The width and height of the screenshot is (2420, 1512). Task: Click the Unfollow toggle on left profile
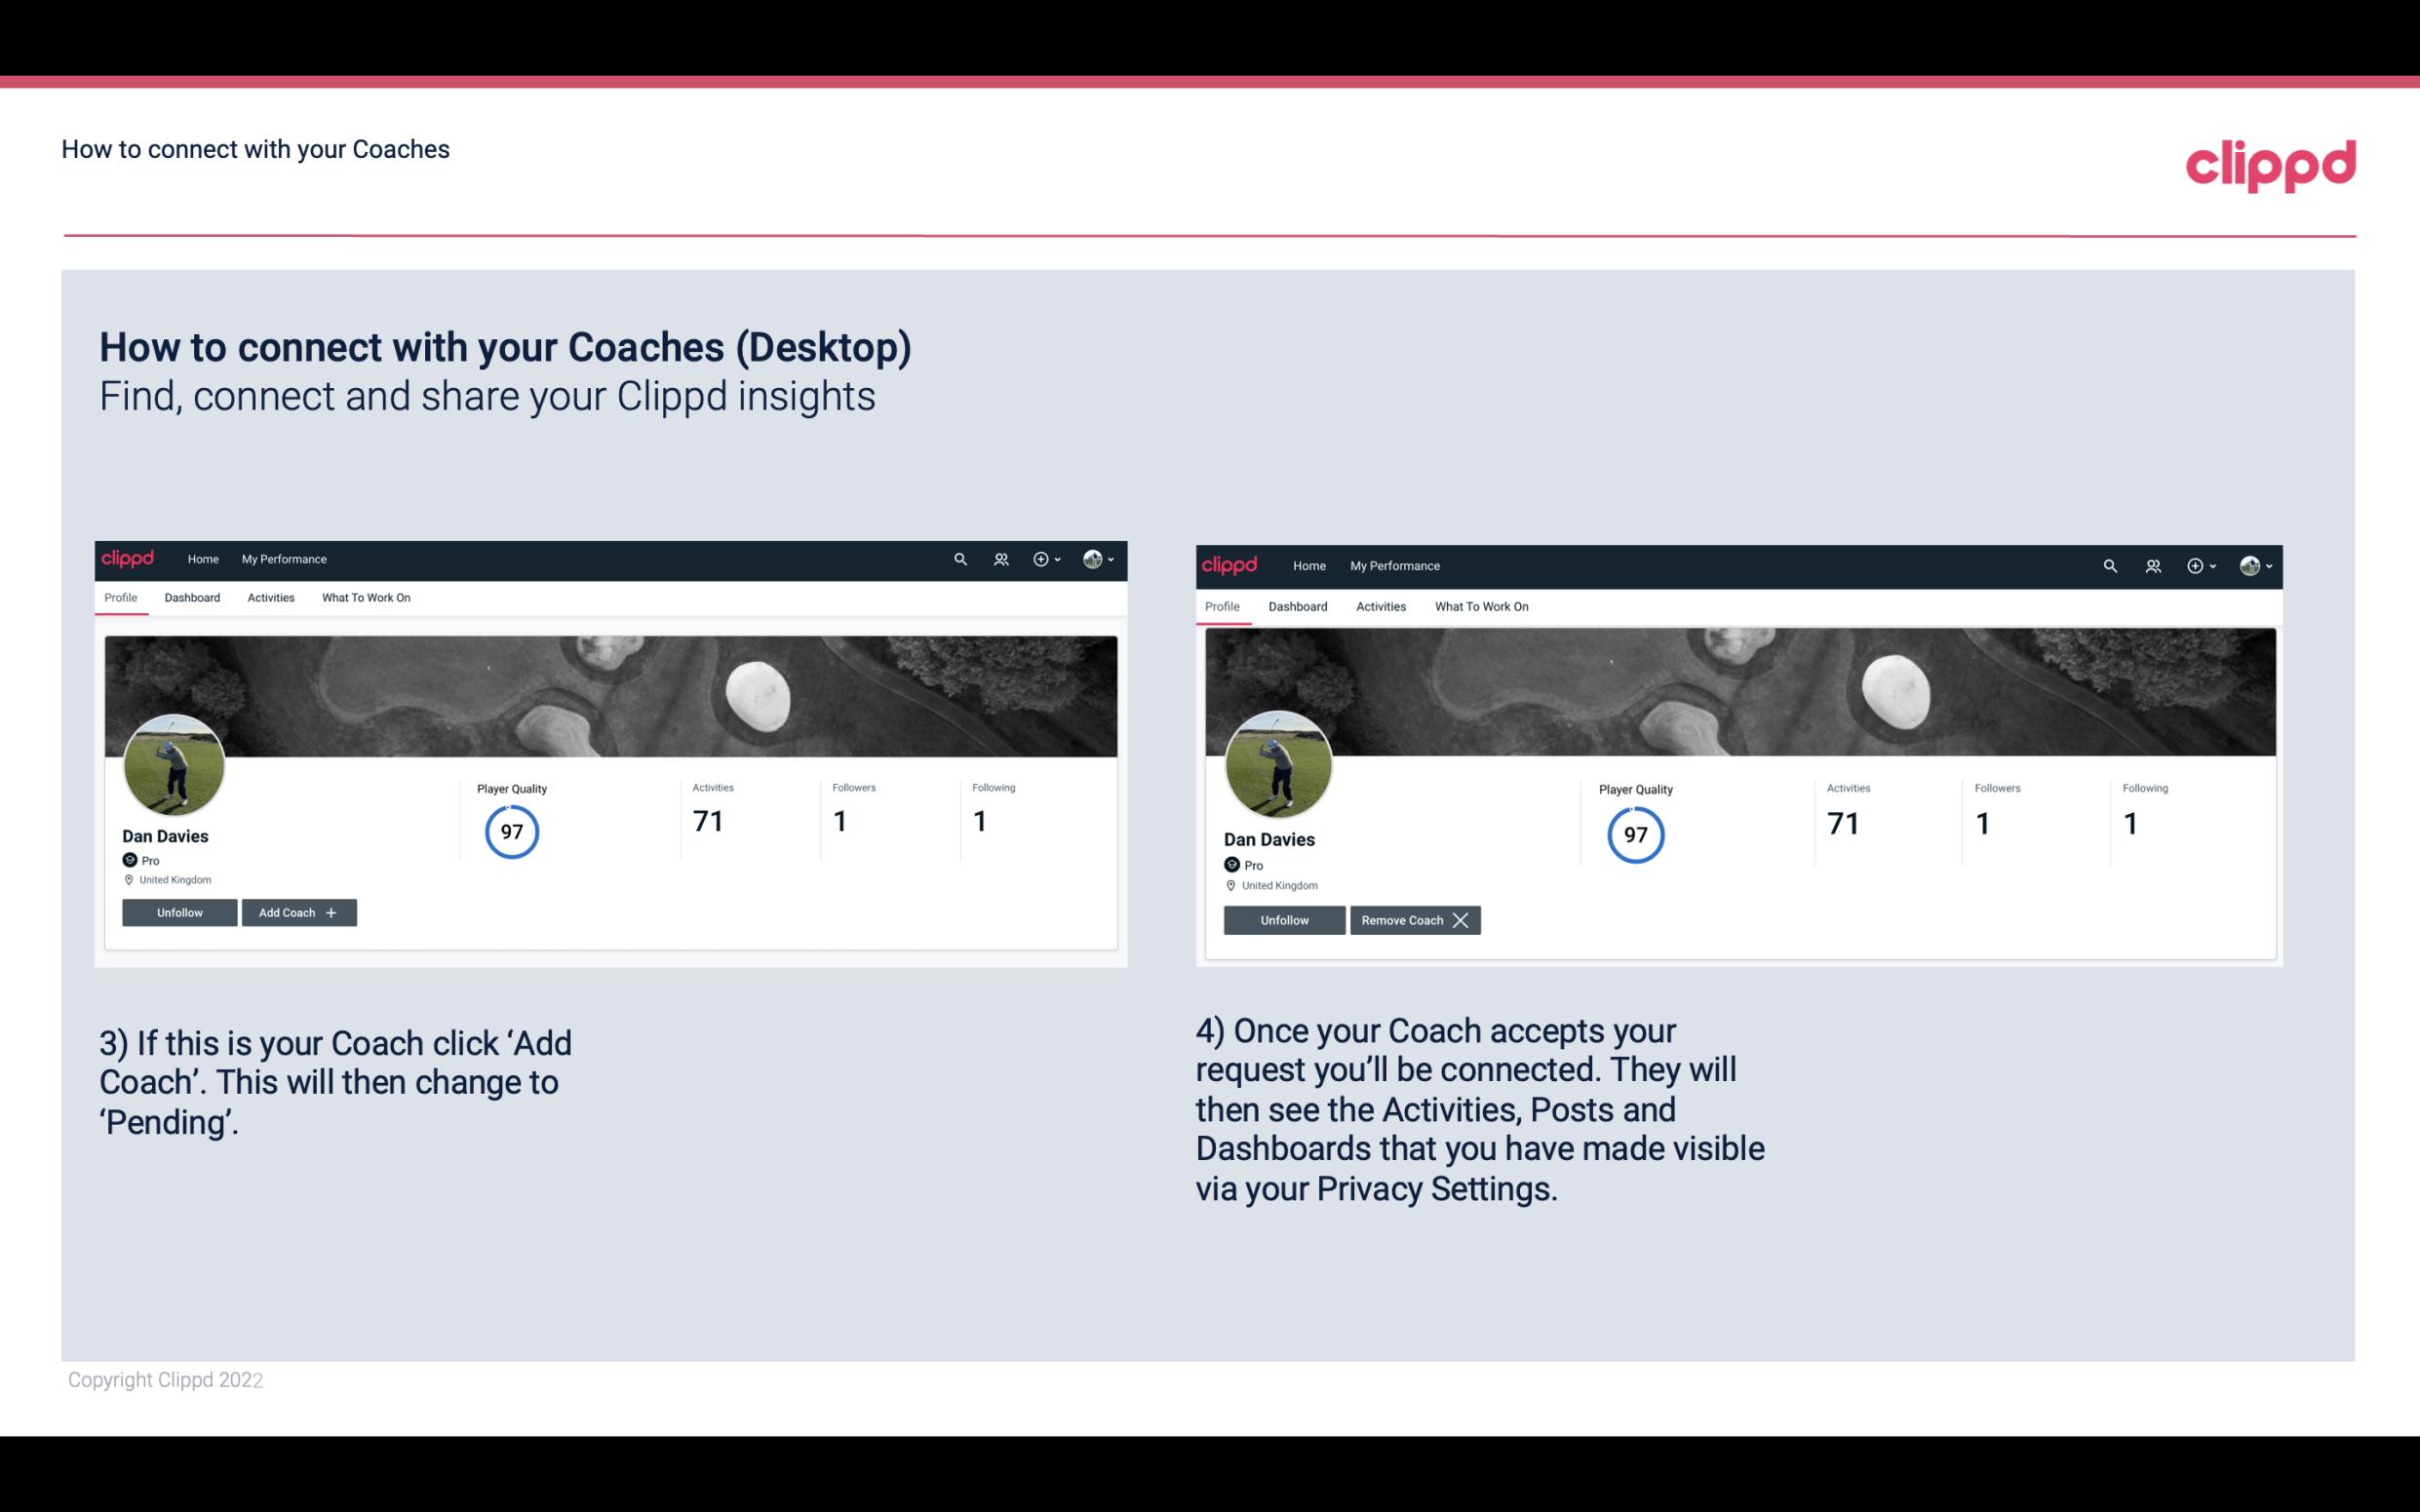pos(179,911)
